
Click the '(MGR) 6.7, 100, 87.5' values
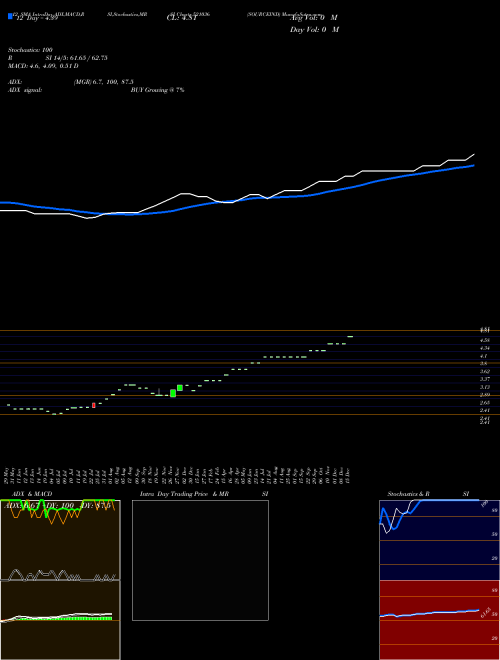pos(104,82)
